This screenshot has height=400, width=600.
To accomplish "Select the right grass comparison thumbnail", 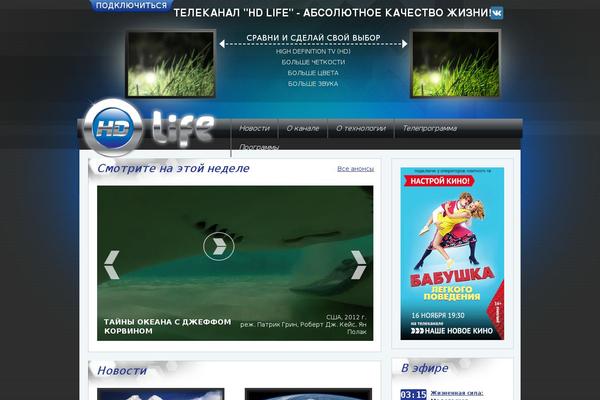I will coord(455,64).
